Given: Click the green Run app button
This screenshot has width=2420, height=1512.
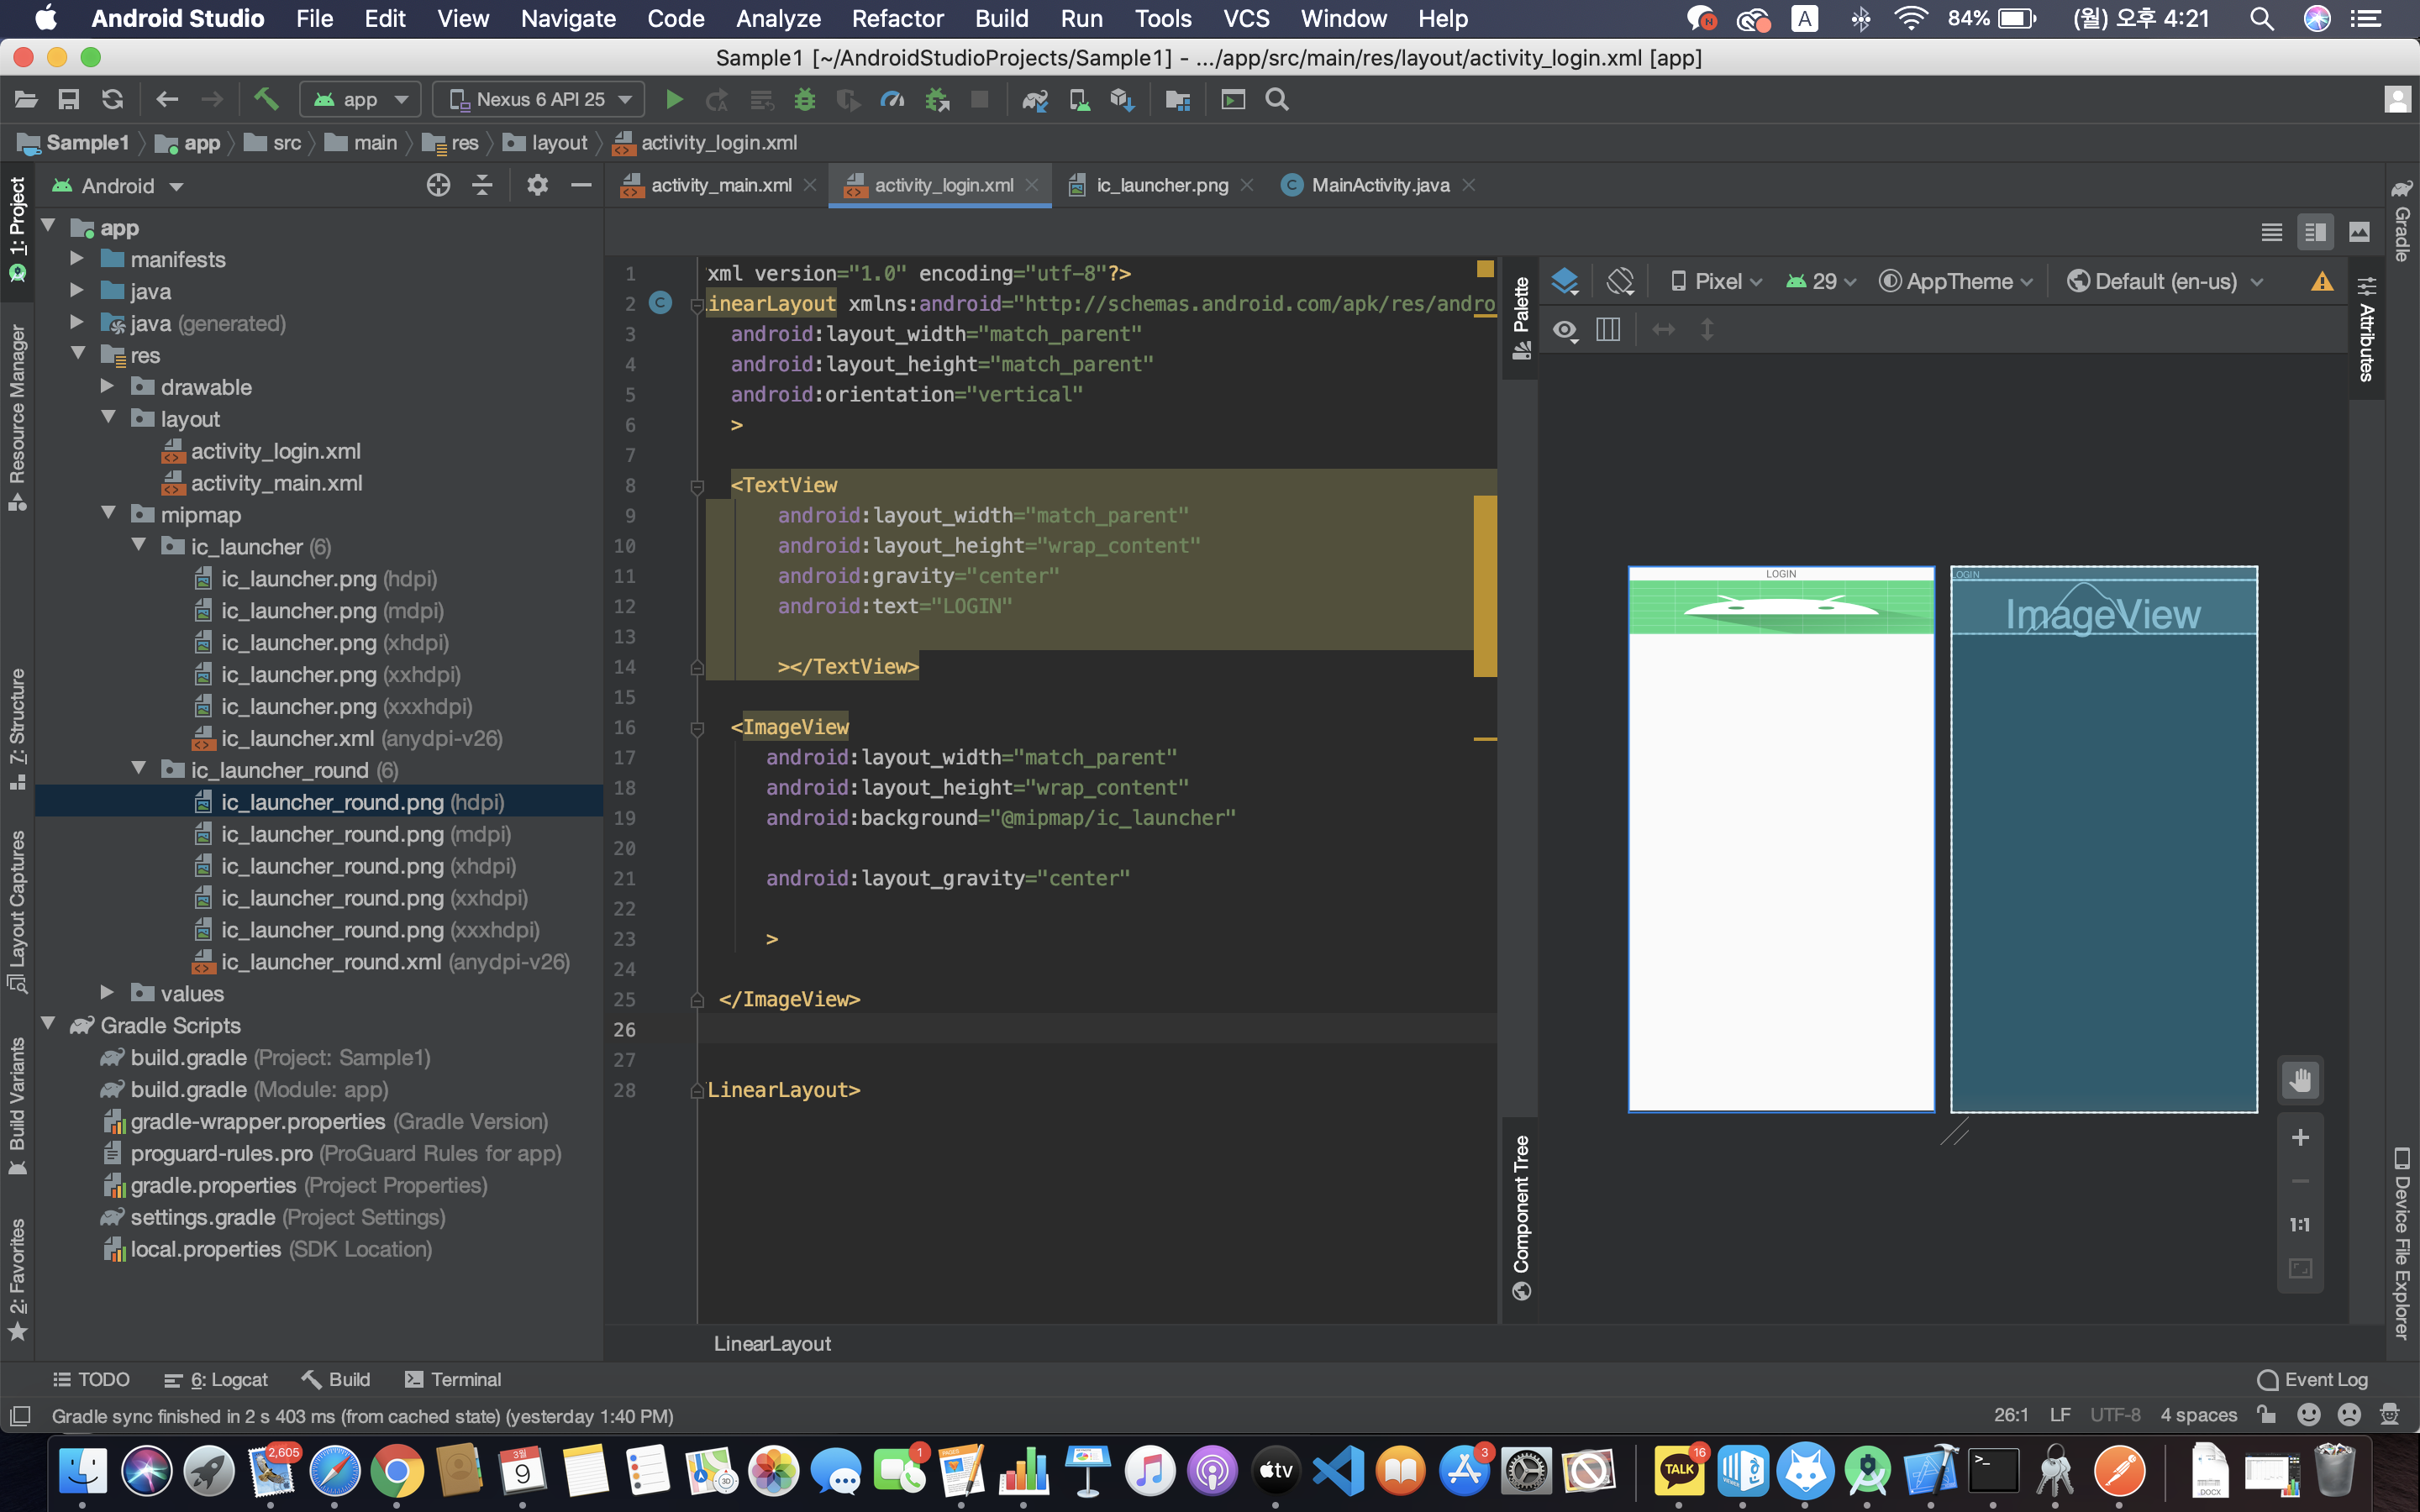Looking at the screenshot, I should tap(674, 99).
